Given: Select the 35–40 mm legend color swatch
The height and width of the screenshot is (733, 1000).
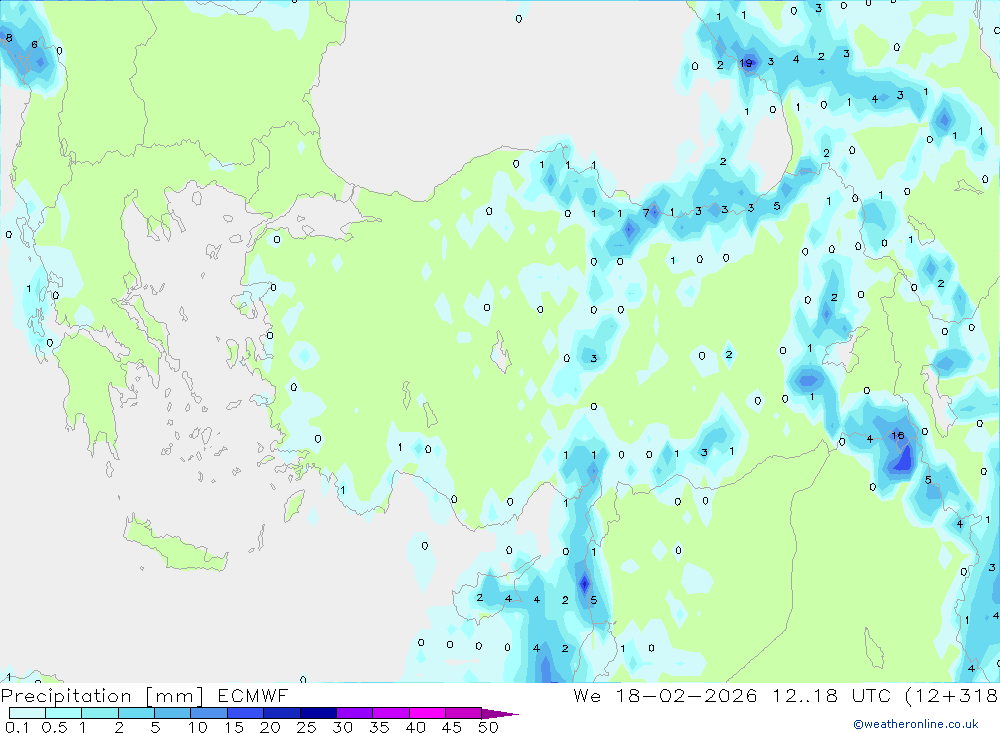Looking at the screenshot, I should point(391,713).
